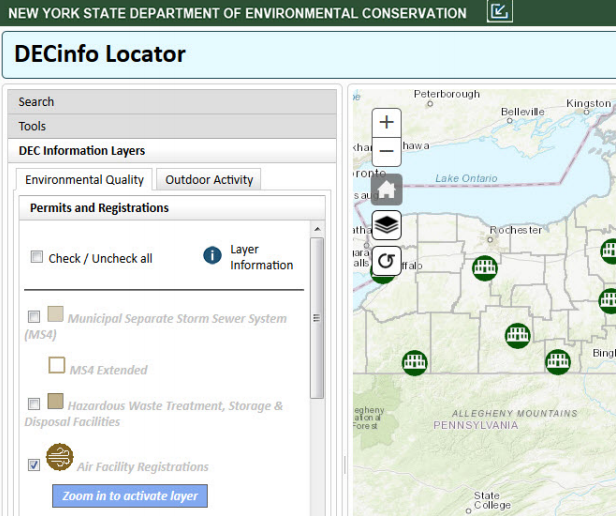Click the Air Facility Registrations layer label
The width and height of the screenshot is (616, 516).
pyautogui.click(x=143, y=466)
